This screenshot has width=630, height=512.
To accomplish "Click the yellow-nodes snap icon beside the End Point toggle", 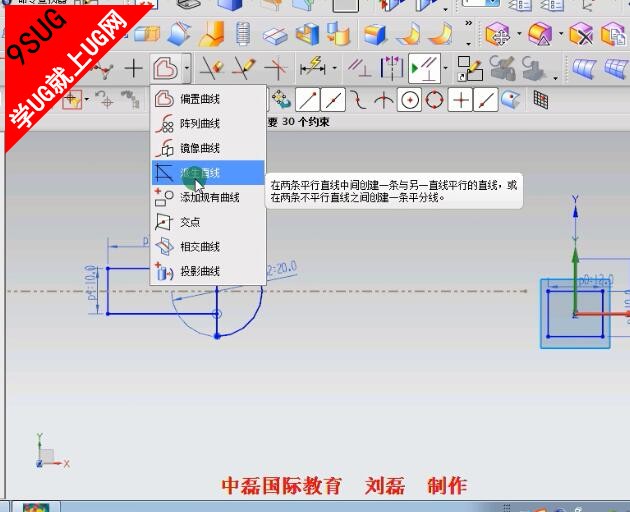I will pyautogui.click(x=281, y=99).
